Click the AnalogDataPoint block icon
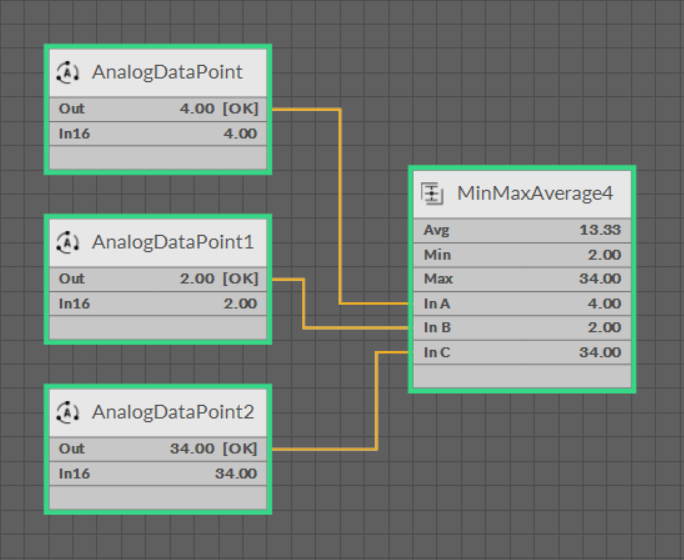 [68, 72]
